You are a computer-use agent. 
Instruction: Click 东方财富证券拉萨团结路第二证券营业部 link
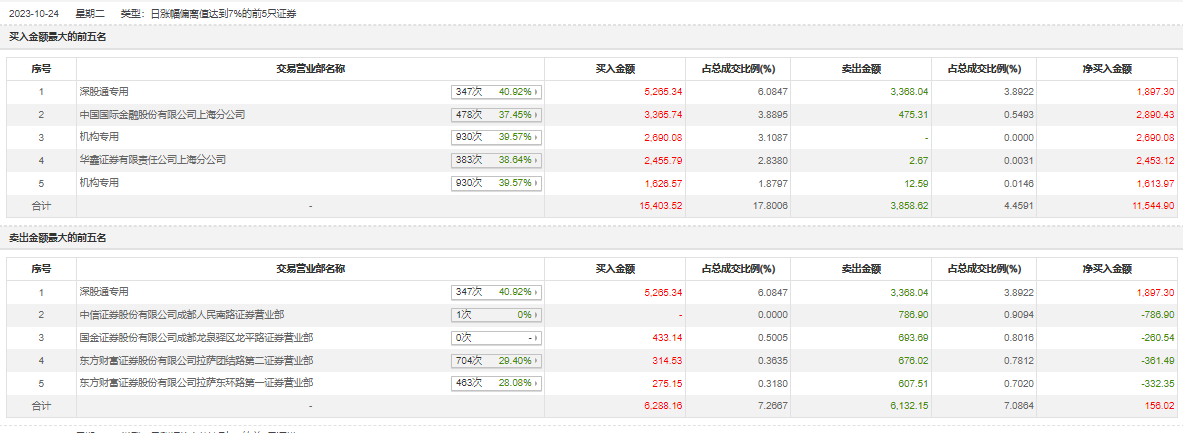196,360
